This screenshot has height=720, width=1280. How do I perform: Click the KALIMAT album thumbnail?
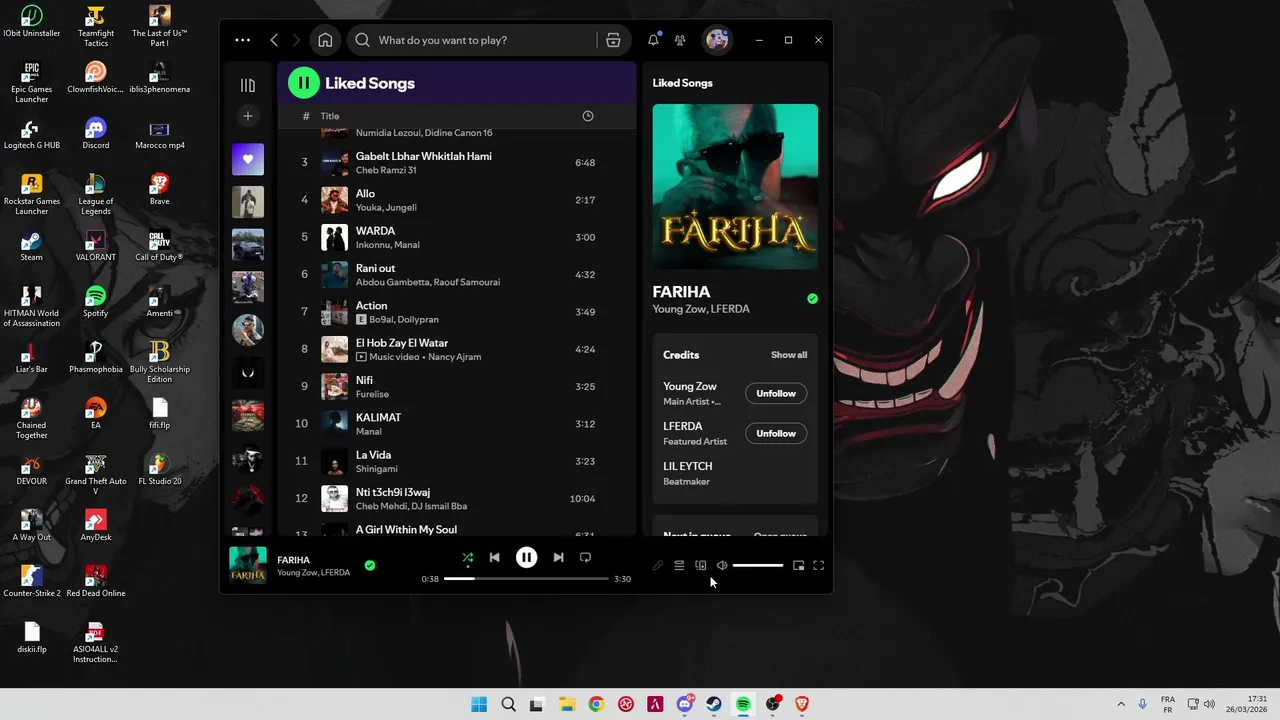(x=334, y=424)
